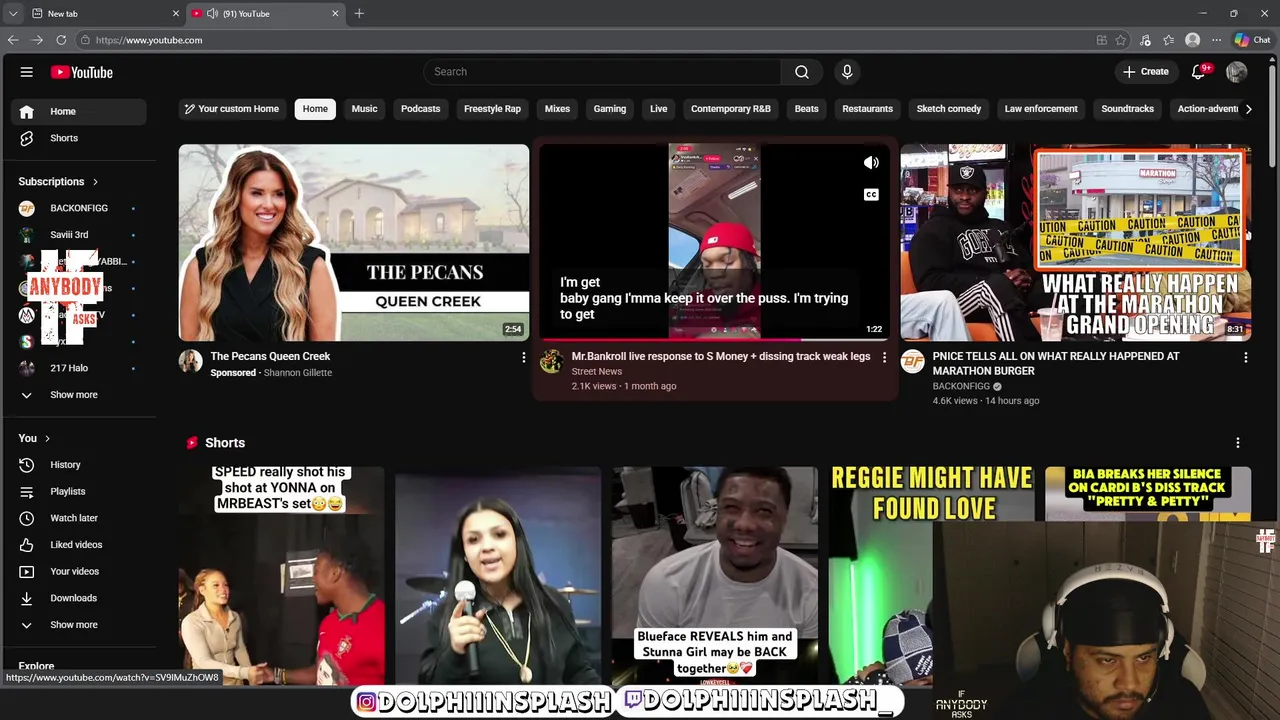Select the Contemporary R&B chip
The image size is (1280, 720).
point(730,109)
